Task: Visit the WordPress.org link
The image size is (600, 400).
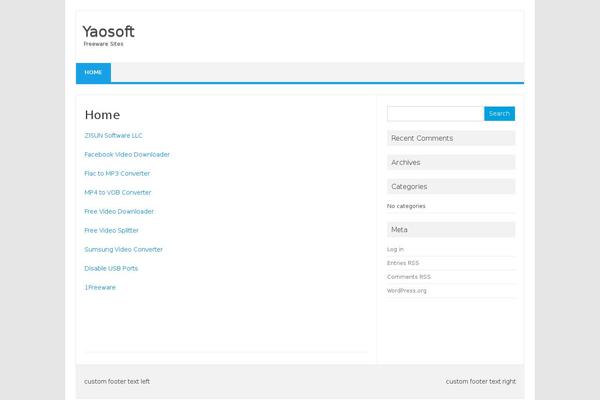Action: (406, 291)
